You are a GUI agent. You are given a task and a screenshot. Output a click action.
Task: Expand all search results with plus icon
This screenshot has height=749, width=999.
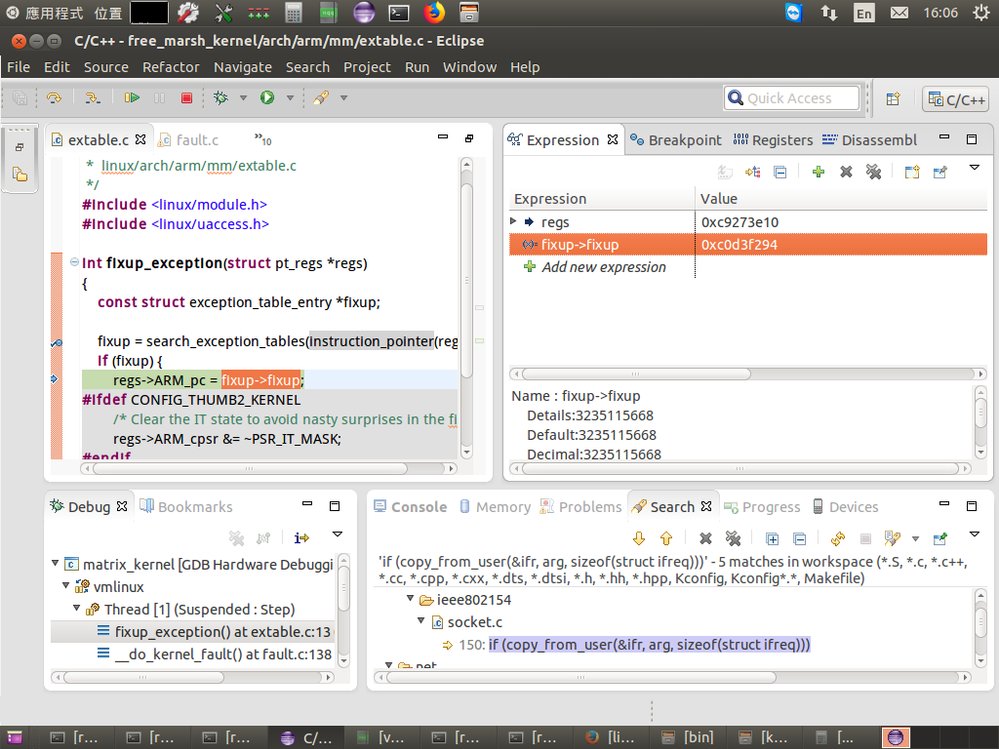point(772,539)
